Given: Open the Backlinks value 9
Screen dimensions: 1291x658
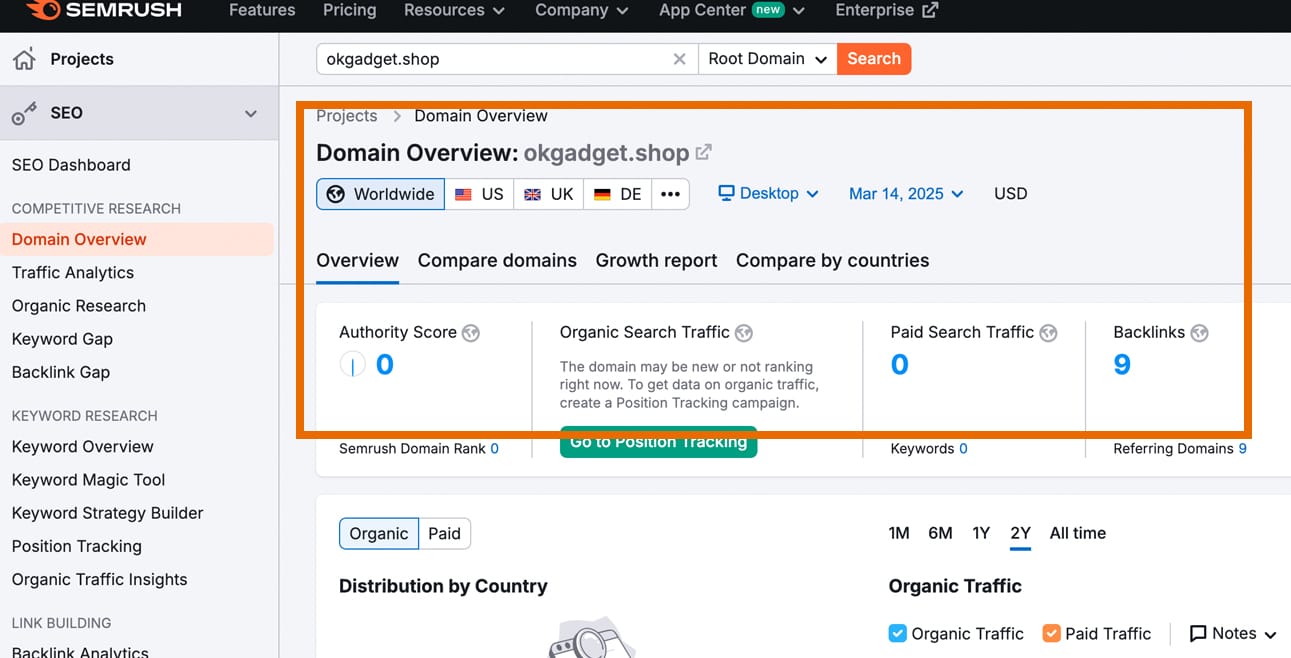Looking at the screenshot, I should (x=1122, y=365).
